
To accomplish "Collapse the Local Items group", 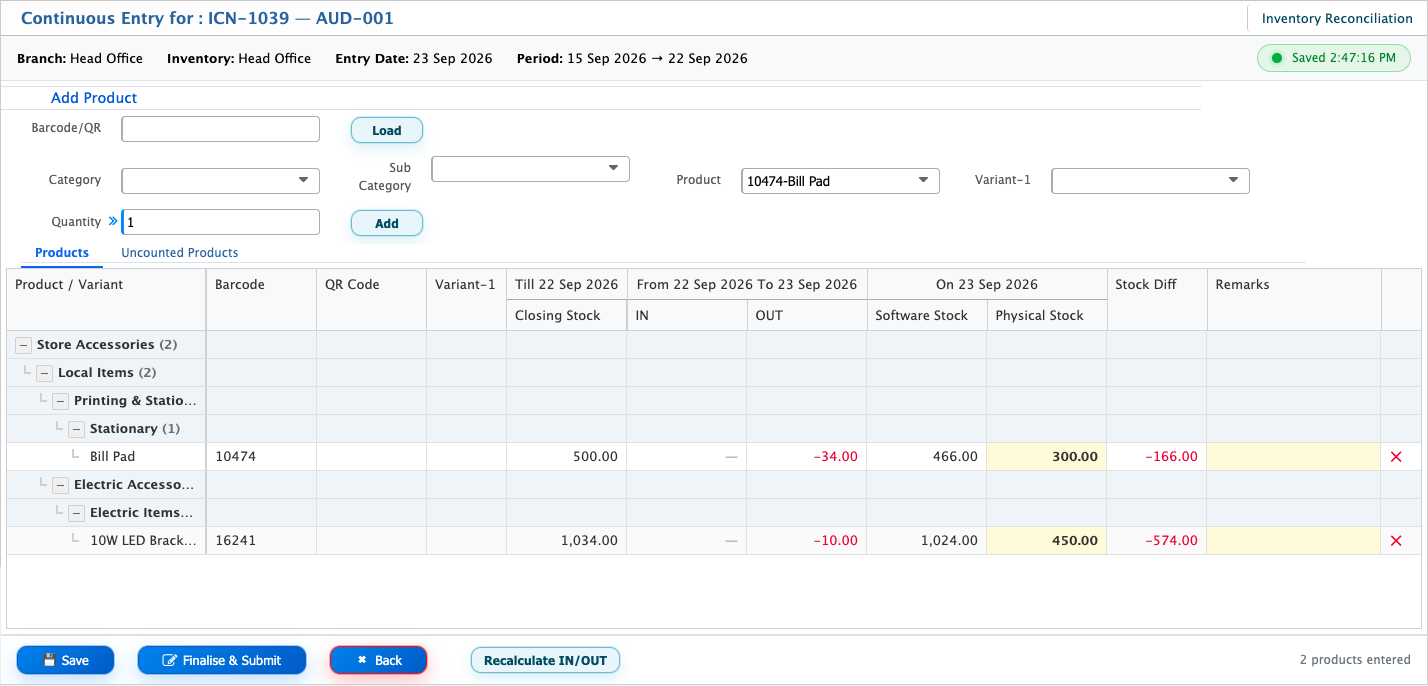I will (44, 373).
